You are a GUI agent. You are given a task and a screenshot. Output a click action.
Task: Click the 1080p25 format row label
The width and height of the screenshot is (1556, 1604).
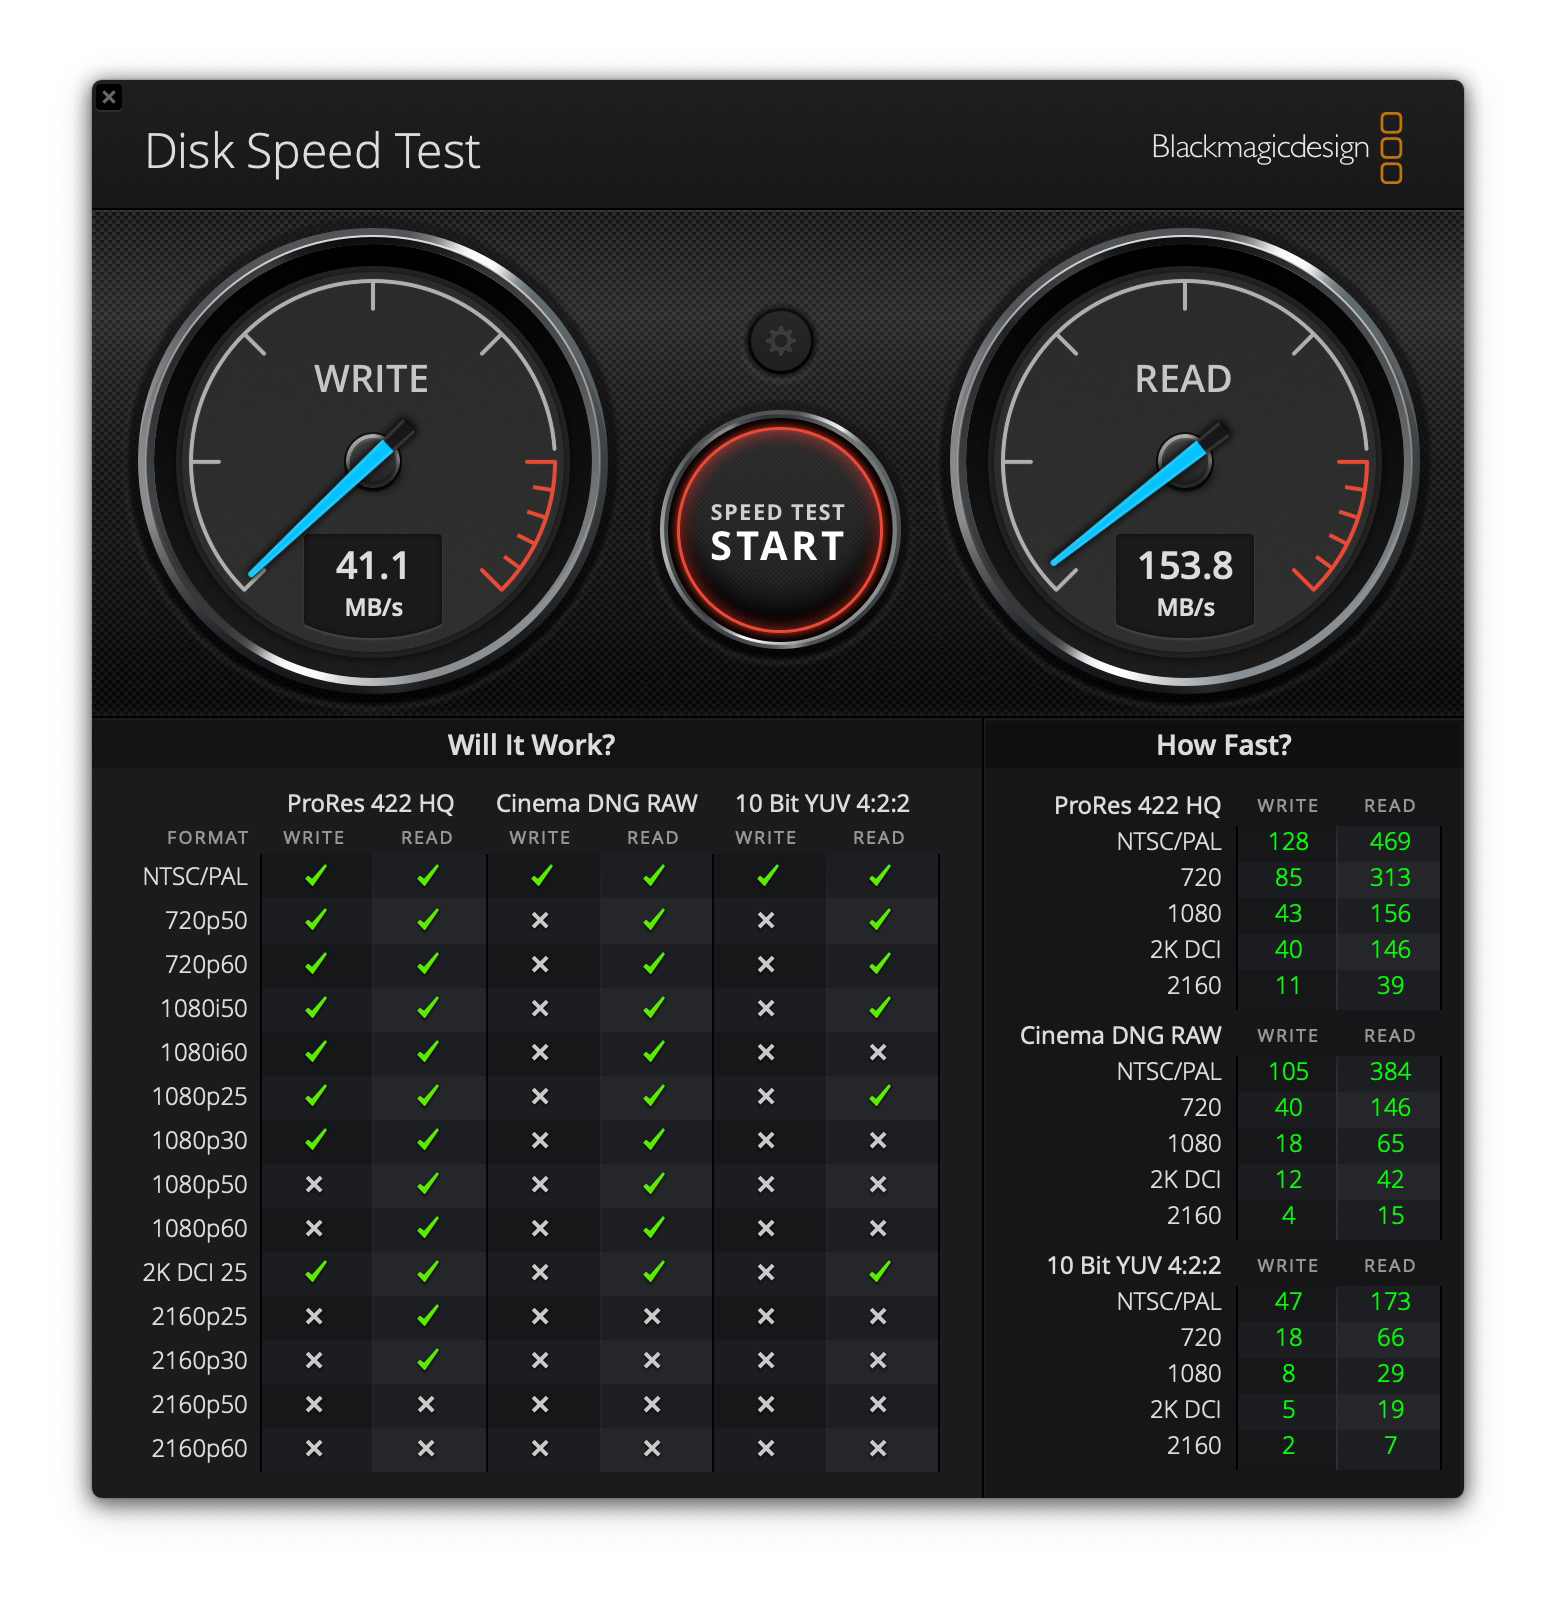pyautogui.click(x=199, y=1097)
